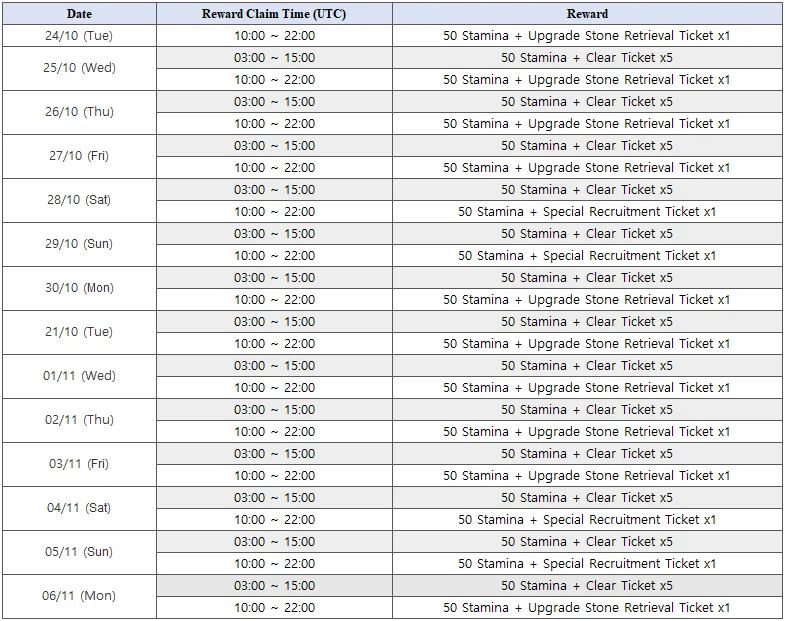
Task: Click the 01/11 (Wed) date cell
Action: click(x=79, y=376)
